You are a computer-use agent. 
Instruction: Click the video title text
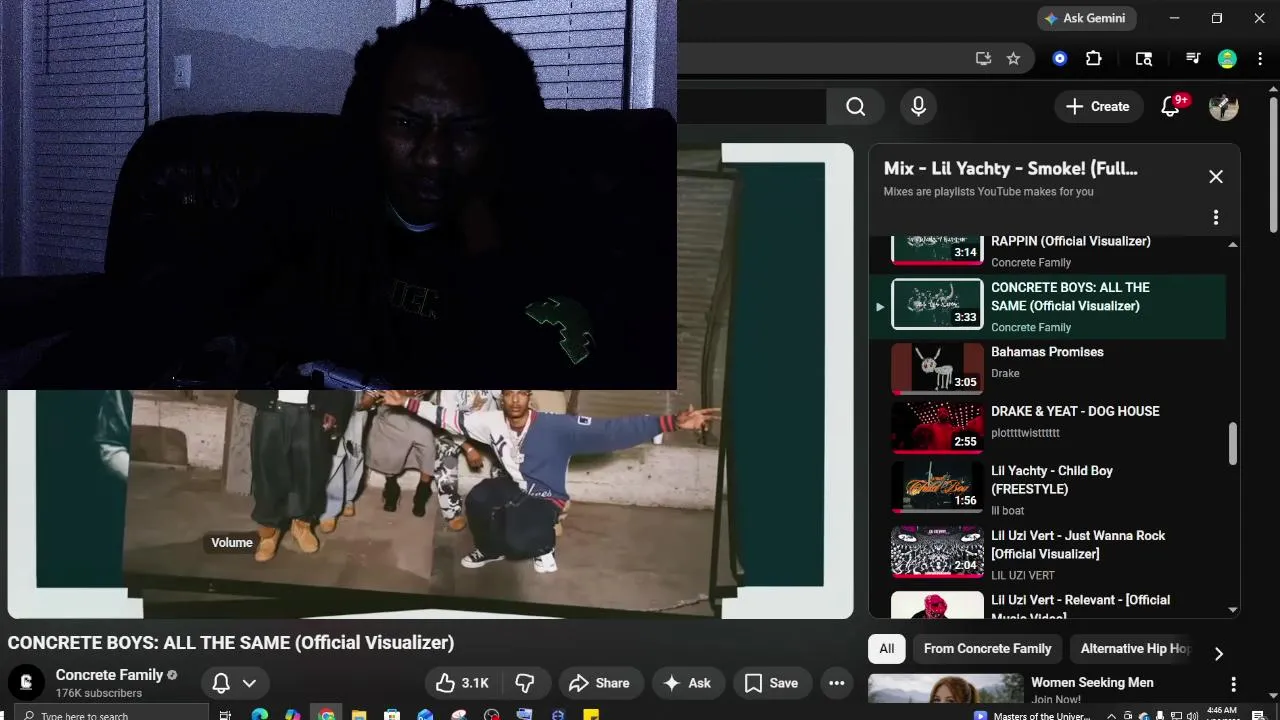tap(231, 642)
